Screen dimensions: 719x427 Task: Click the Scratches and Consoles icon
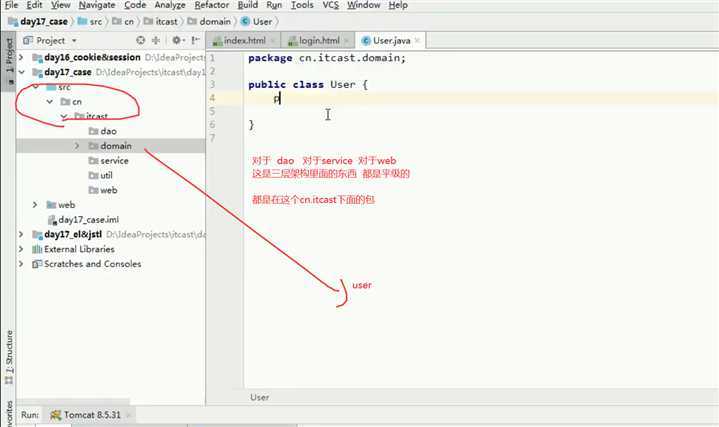point(37,264)
